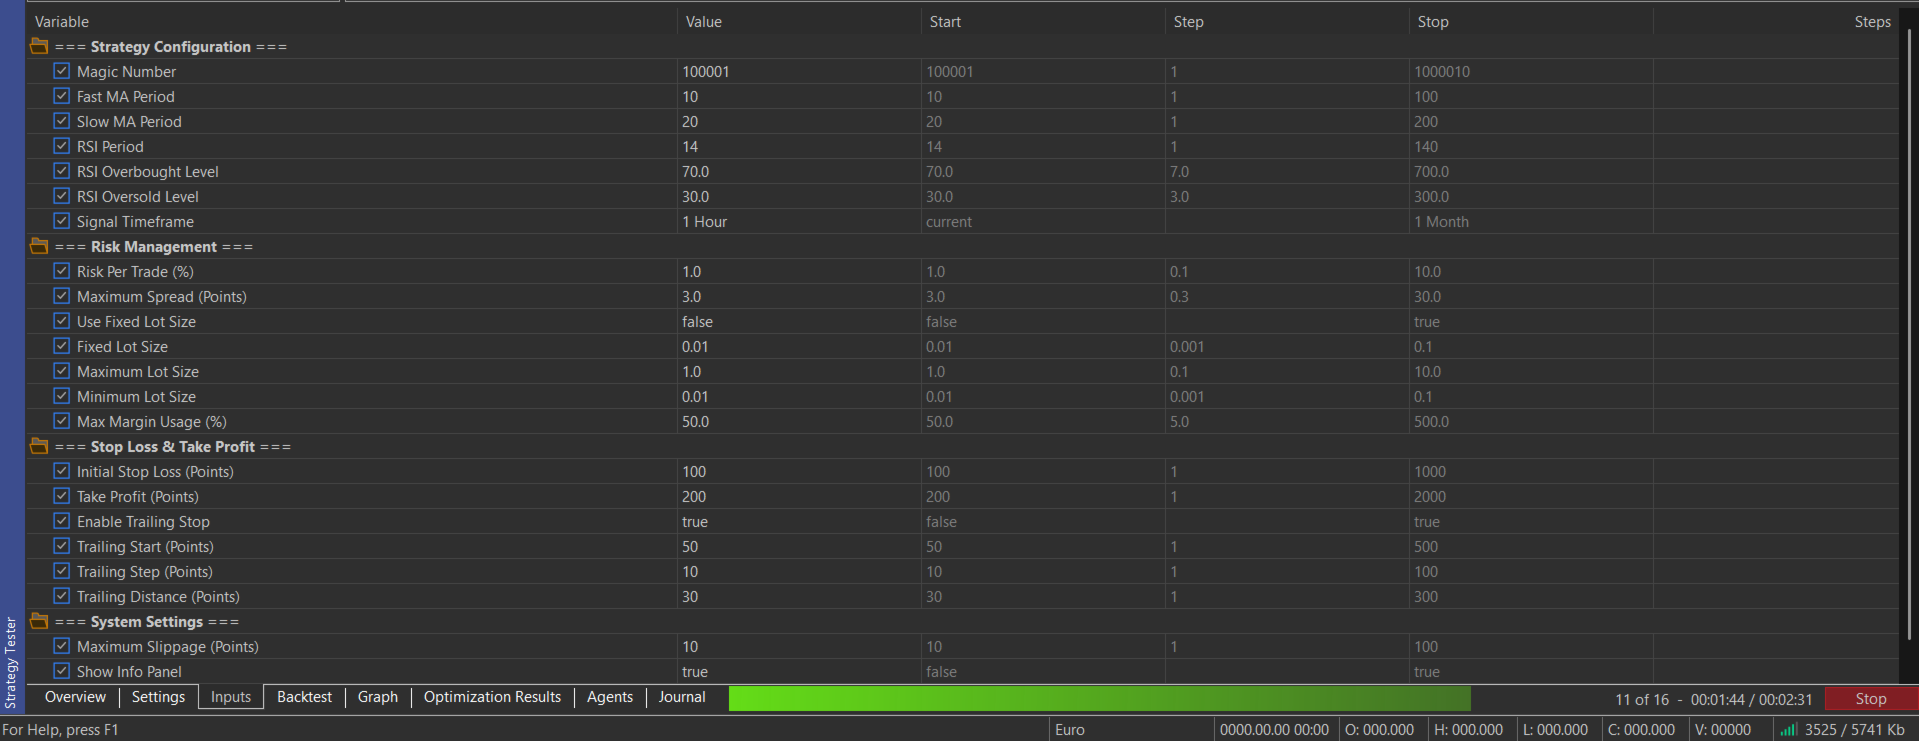Open Show Info Panel value dropdown
Viewport: 1919px width, 741px height.
click(x=799, y=672)
